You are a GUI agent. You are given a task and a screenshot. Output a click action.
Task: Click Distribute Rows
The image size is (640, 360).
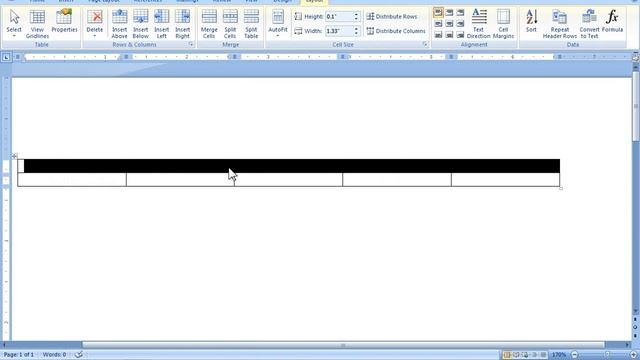[392, 16]
